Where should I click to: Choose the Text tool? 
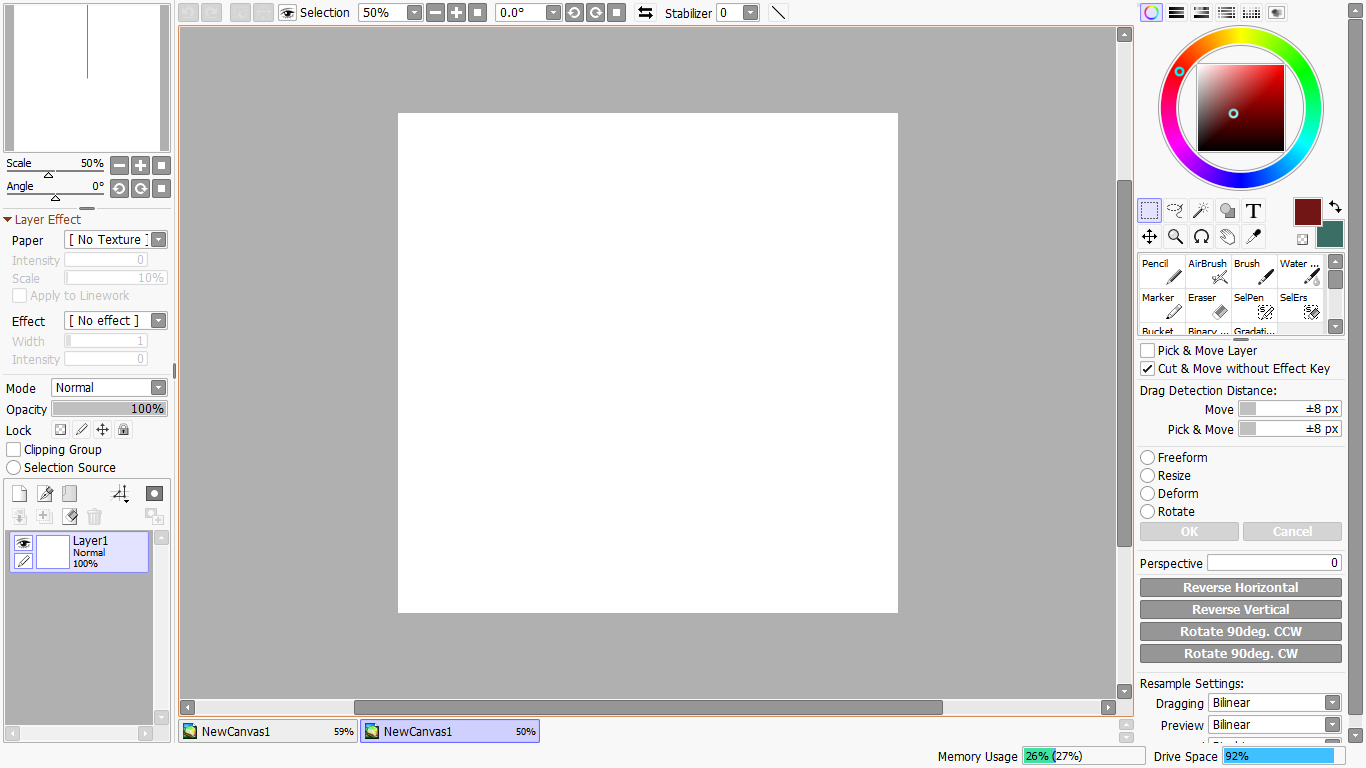click(1253, 211)
